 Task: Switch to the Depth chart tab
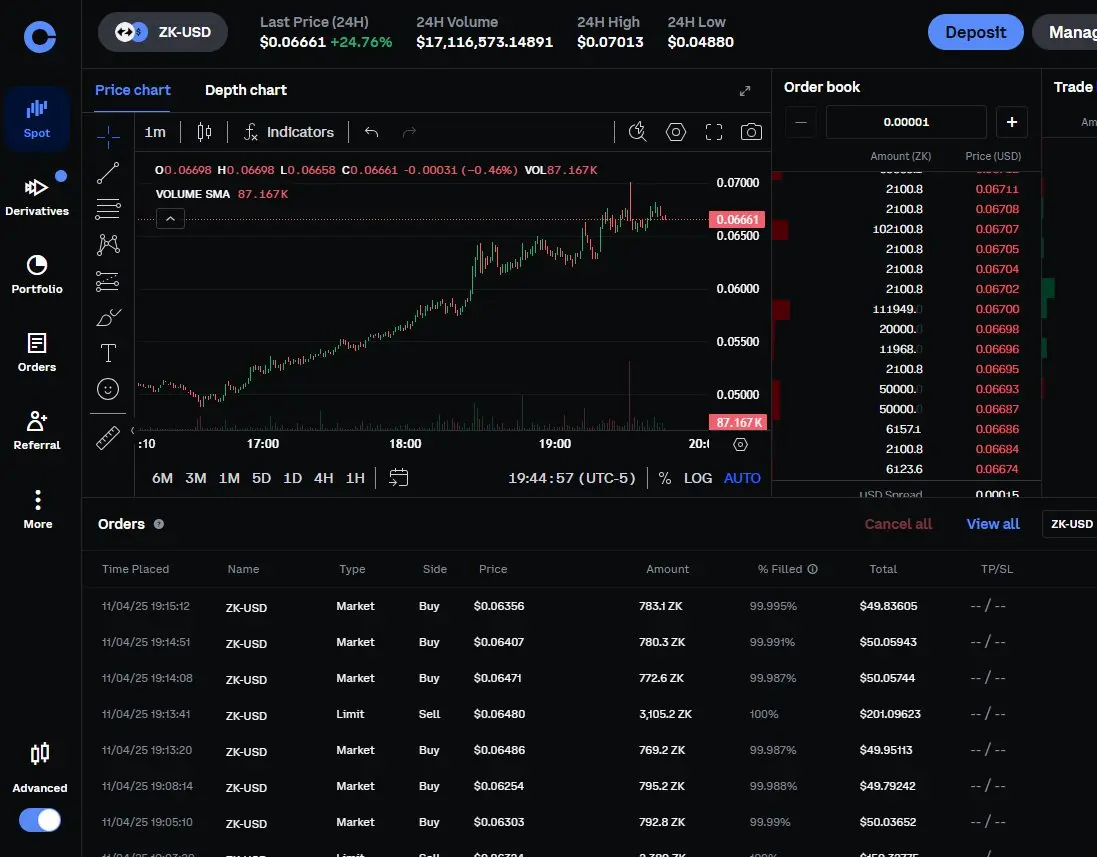(x=246, y=90)
